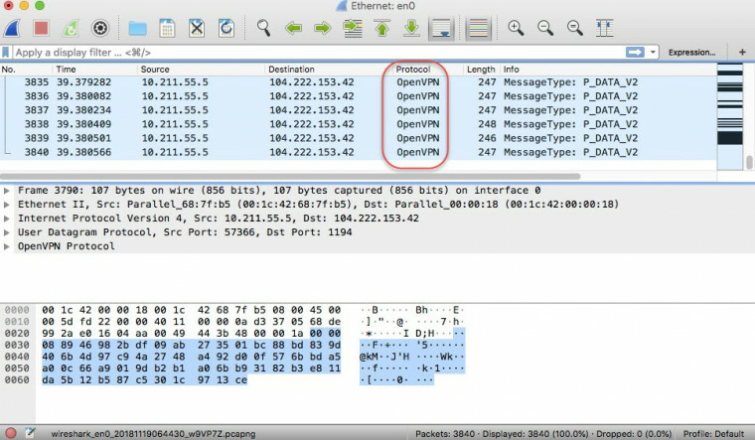Zoom in on the packet list text
The width and height of the screenshot is (755, 440).
(x=516, y=28)
